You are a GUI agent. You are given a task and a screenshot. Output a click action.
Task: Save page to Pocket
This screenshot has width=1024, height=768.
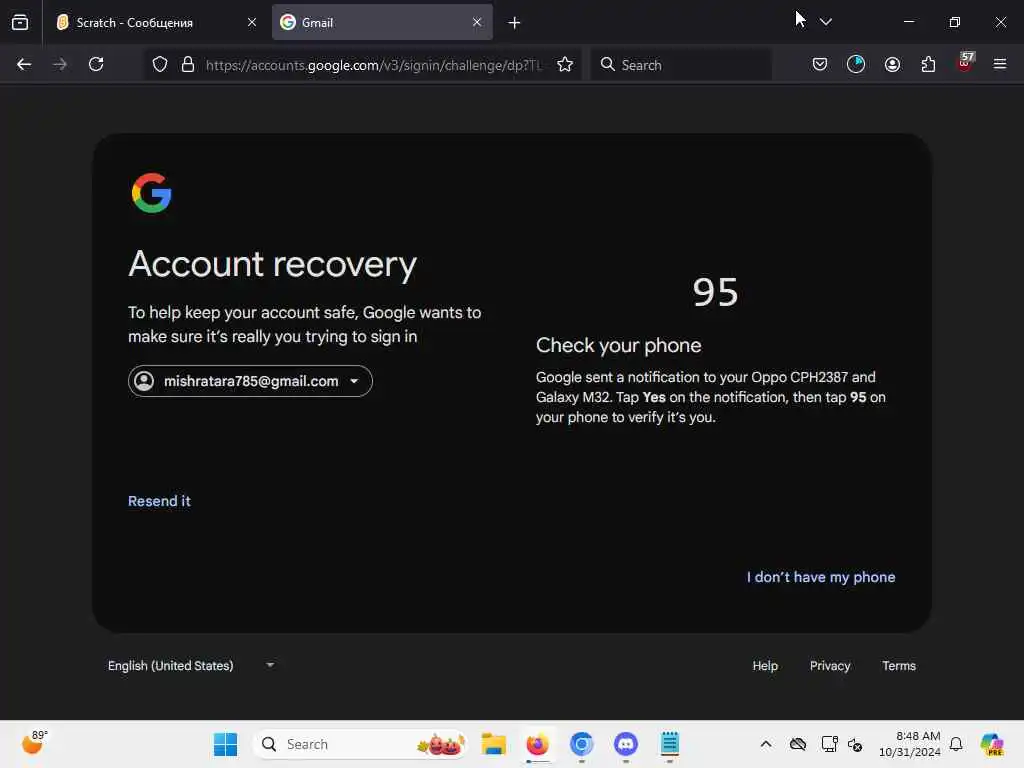click(820, 64)
